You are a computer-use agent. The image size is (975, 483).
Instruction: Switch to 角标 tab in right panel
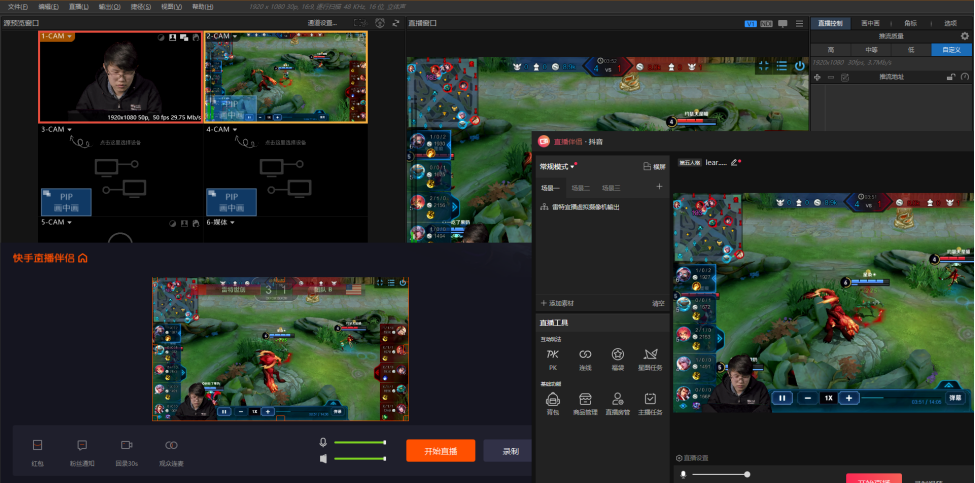point(910,23)
